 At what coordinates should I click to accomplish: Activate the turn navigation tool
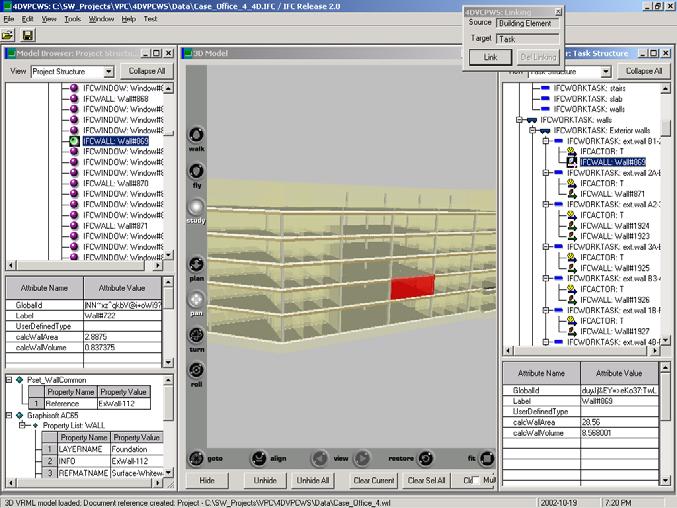196,335
